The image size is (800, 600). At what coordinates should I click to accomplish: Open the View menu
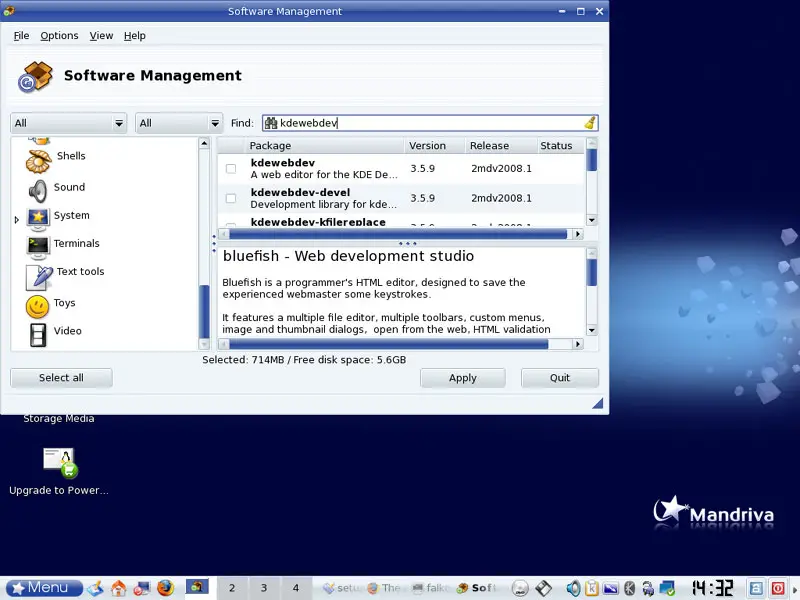[101, 36]
